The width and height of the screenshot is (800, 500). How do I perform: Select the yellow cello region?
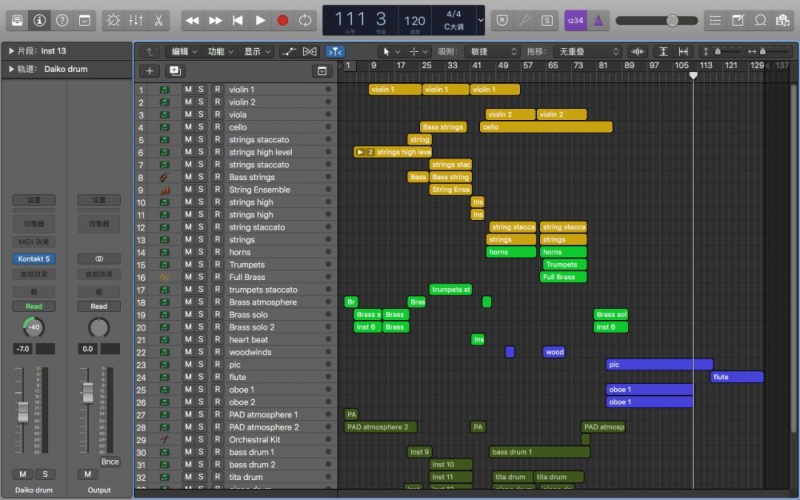click(x=546, y=127)
